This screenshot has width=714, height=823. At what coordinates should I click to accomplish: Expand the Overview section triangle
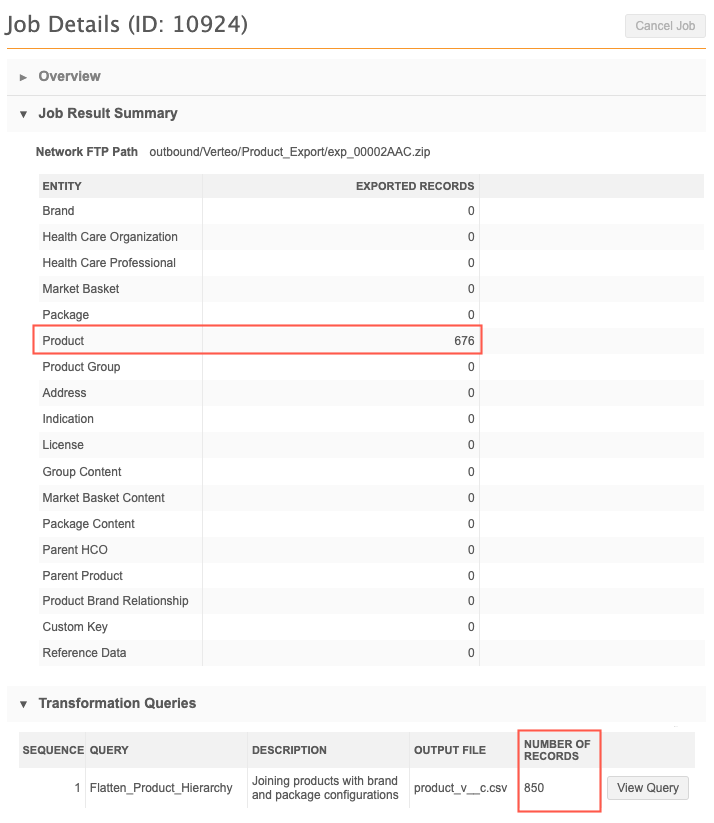click(x=23, y=77)
